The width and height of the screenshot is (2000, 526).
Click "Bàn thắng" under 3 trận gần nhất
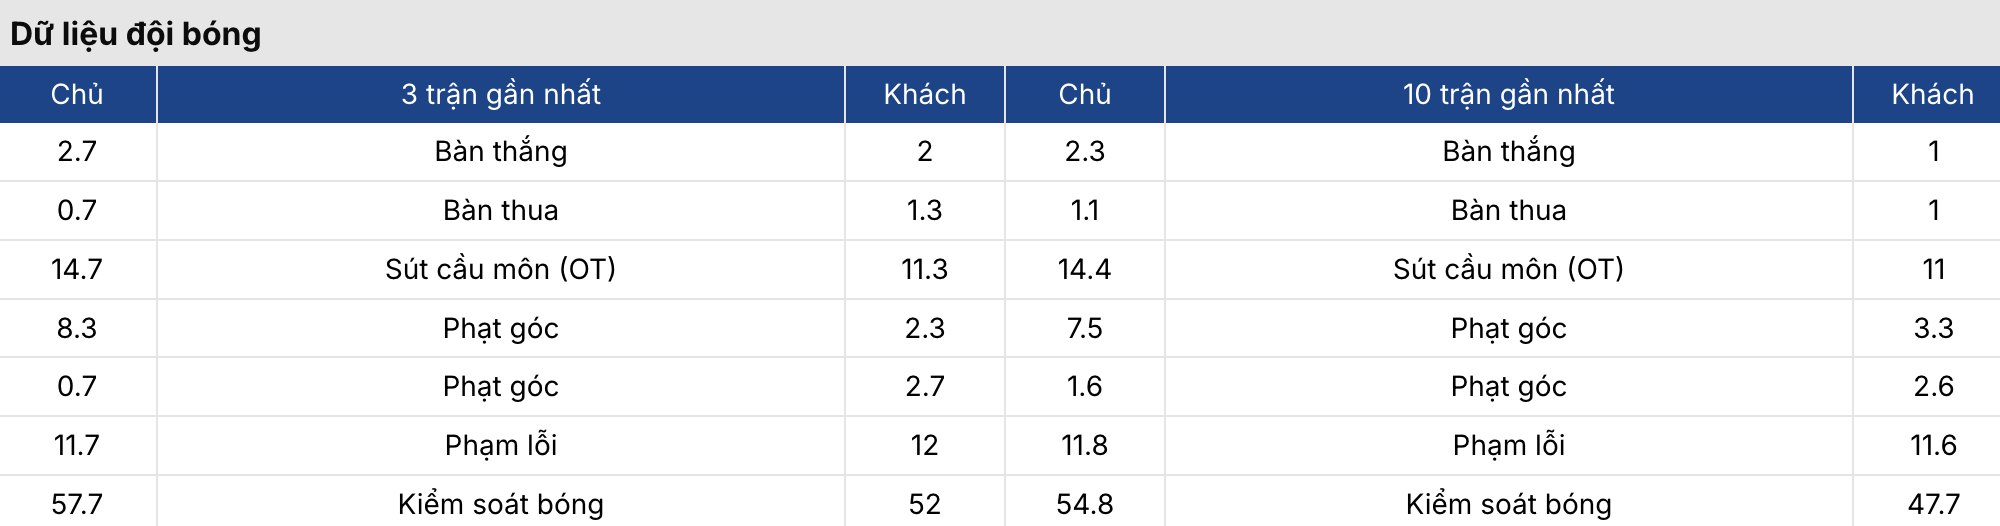pos(501,151)
